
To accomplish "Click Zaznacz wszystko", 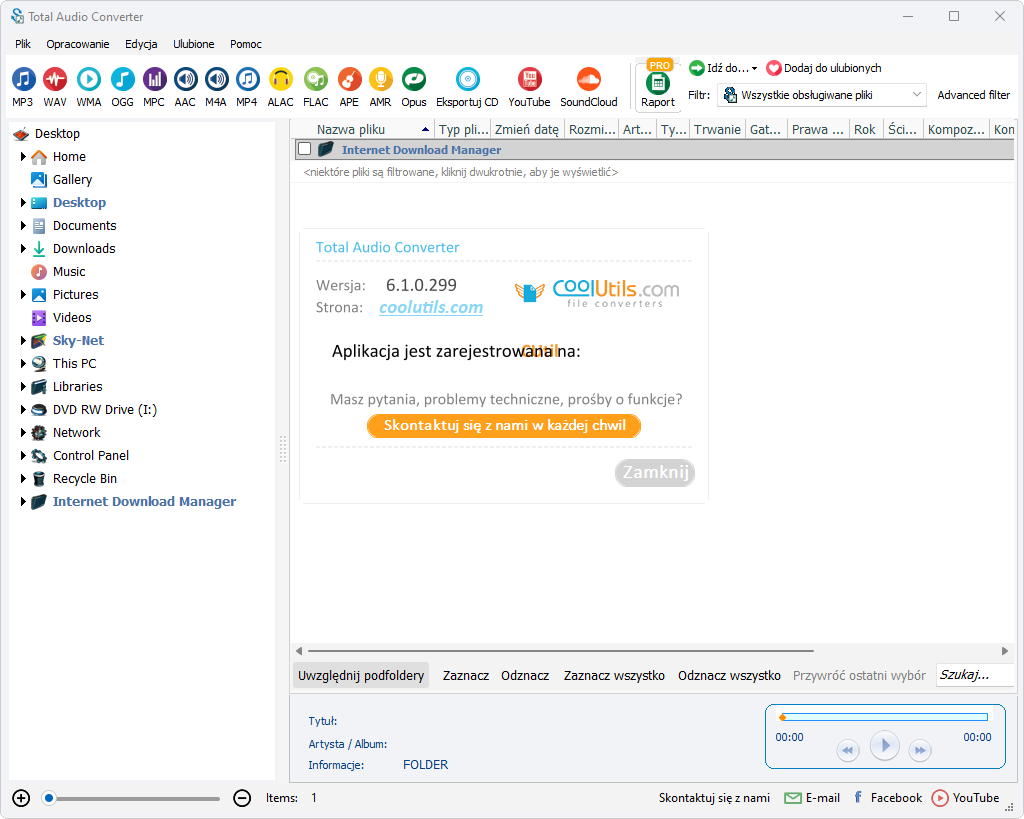I will coord(614,675).
